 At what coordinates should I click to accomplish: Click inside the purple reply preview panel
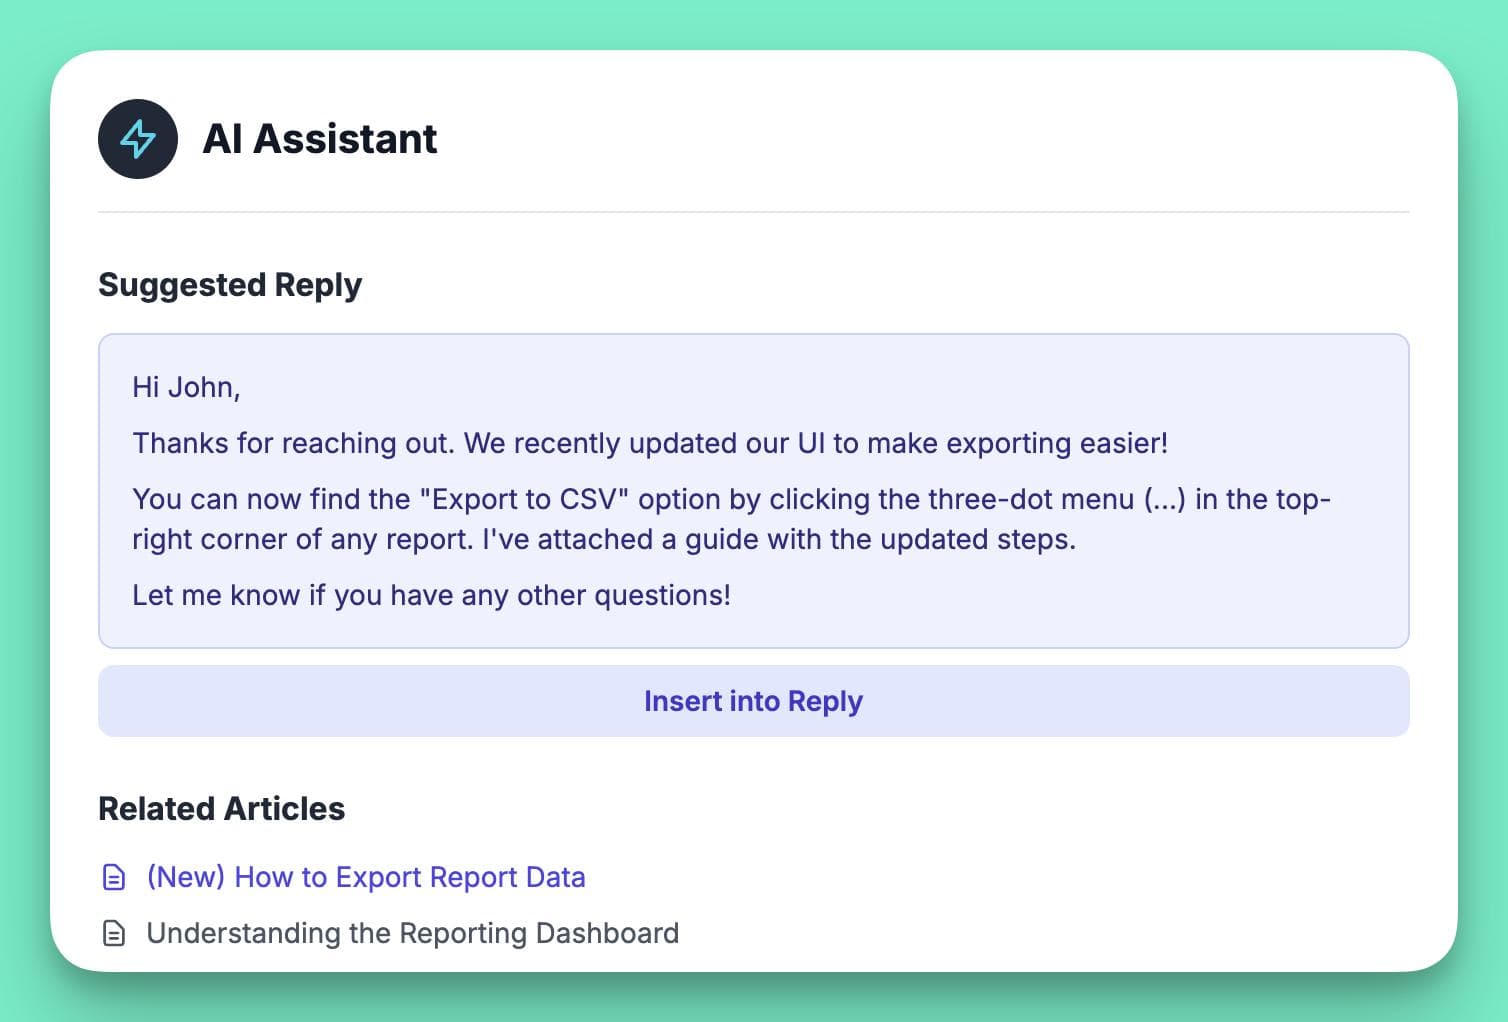(753, 490)
